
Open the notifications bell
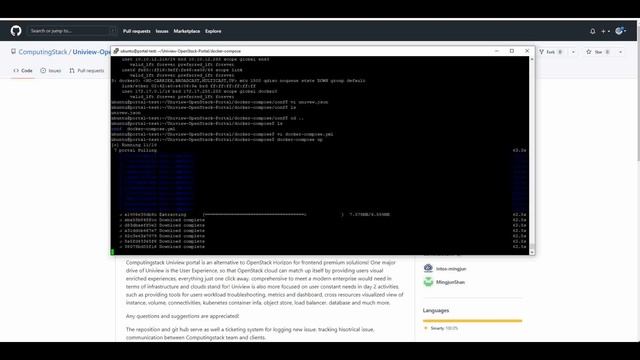coord(593,31)
